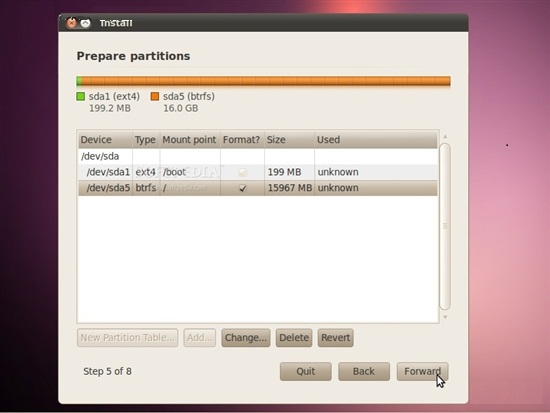550x413 pixels.
Task: Quit the installer
Action: click(x=306, y=371)
